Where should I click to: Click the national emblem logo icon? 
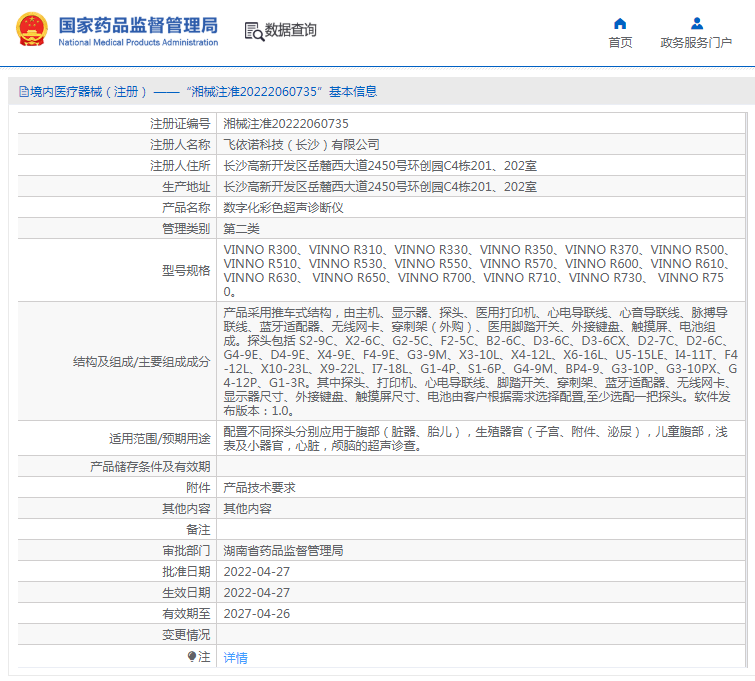click(32, 30)
